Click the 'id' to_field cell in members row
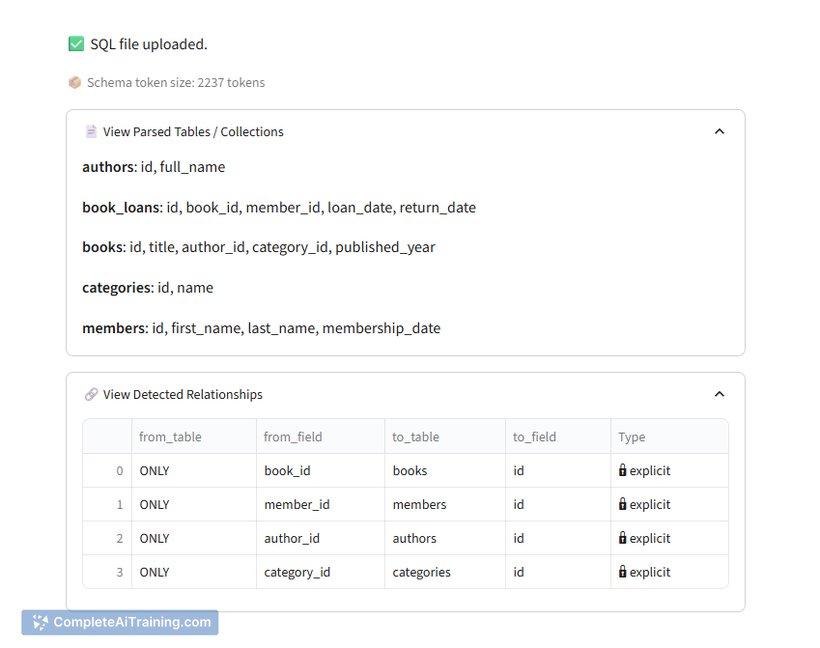 558,504
